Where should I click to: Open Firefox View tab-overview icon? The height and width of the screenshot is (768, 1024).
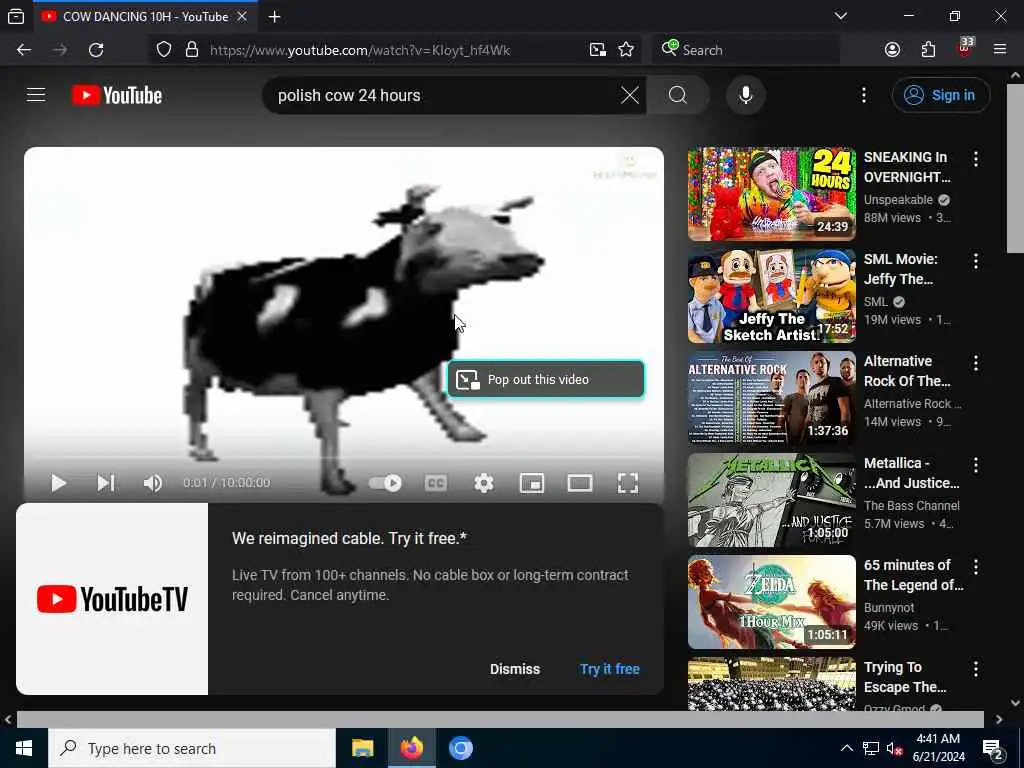16,17
